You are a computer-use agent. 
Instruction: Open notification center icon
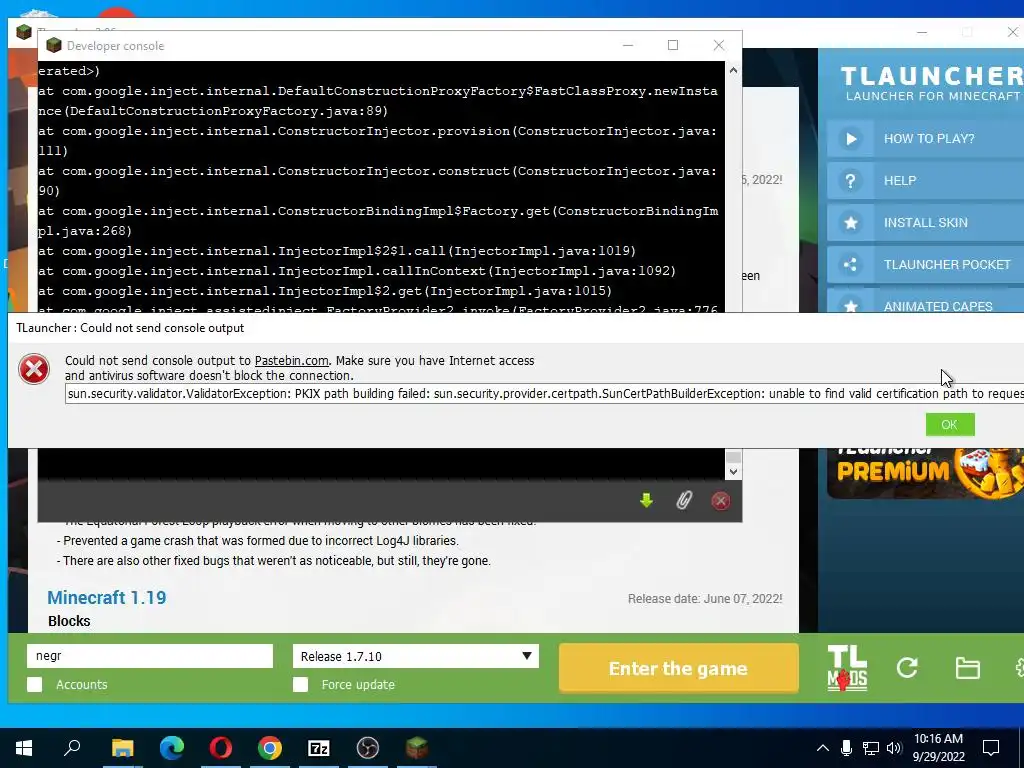[991, 748]
